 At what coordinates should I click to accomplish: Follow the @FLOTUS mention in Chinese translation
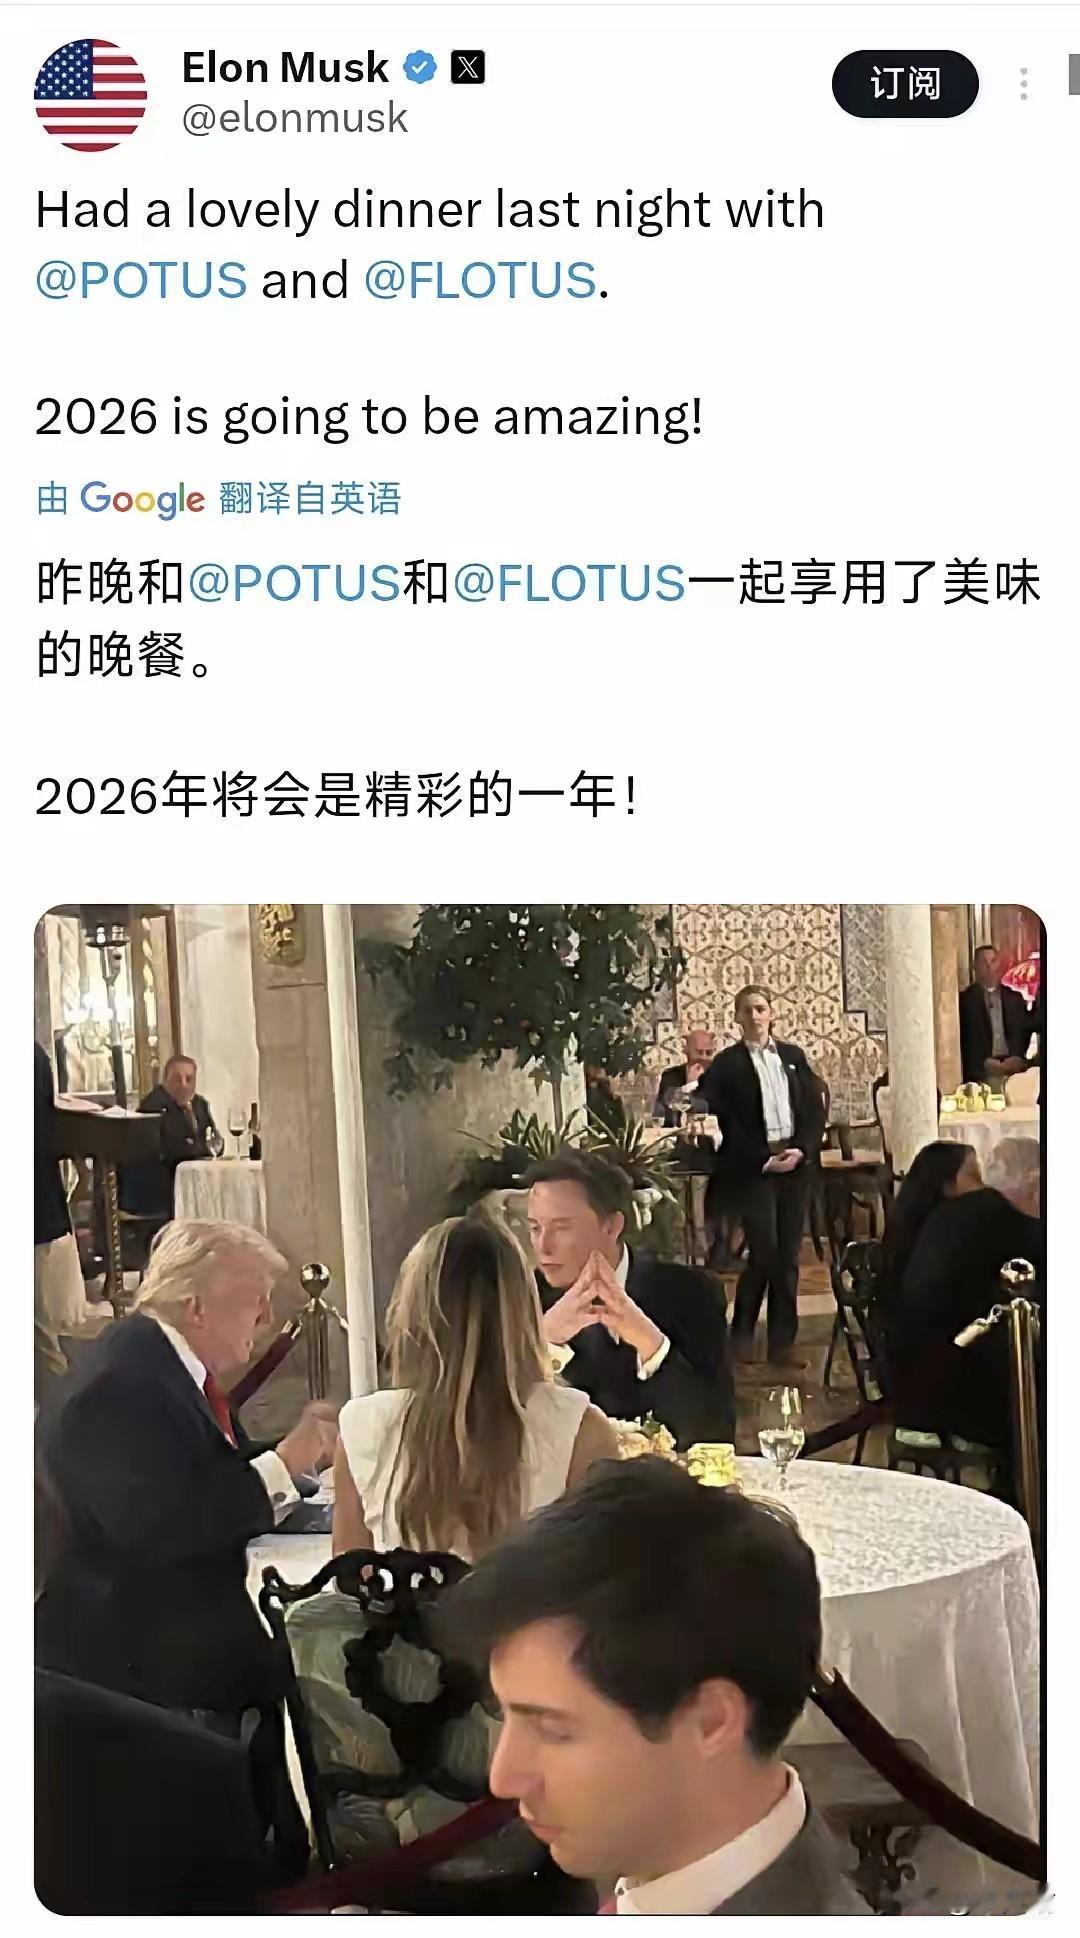click(569, 583)
